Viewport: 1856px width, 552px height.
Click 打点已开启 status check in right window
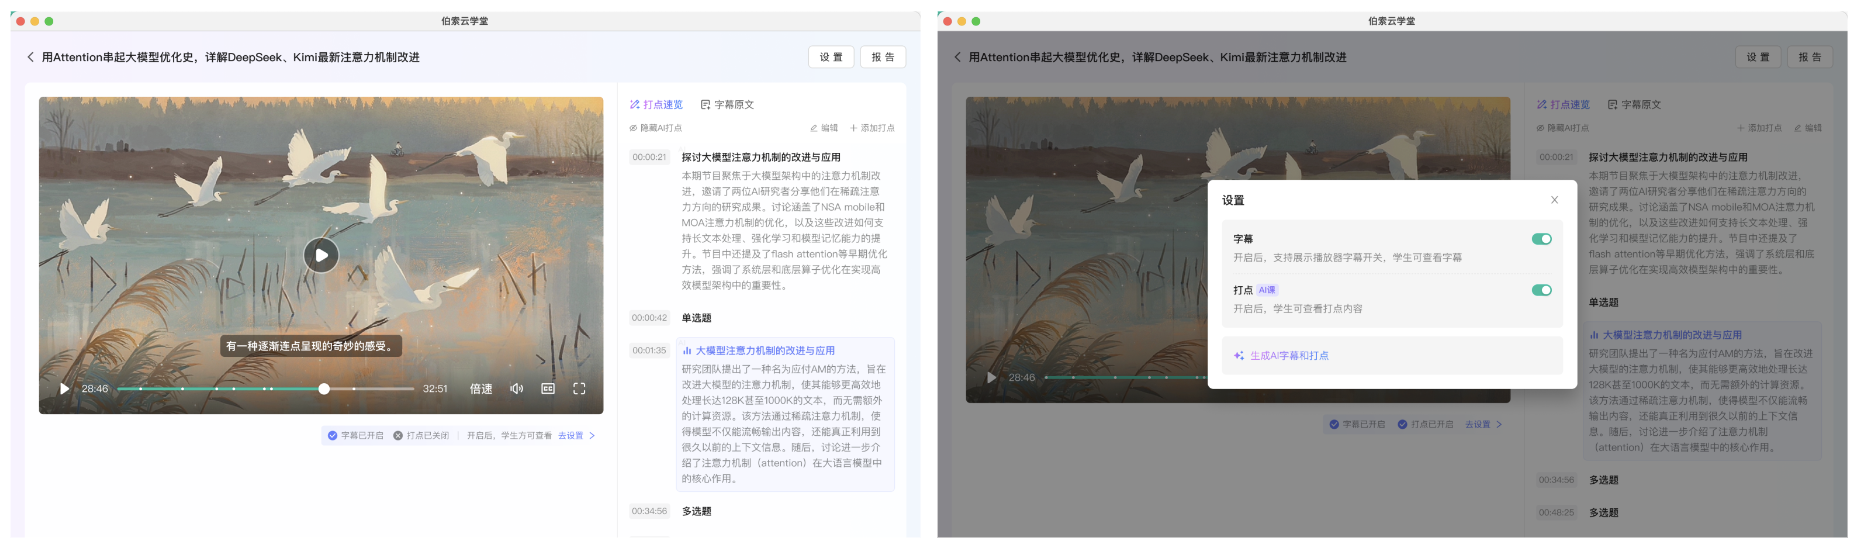[x=1425, y=425]
